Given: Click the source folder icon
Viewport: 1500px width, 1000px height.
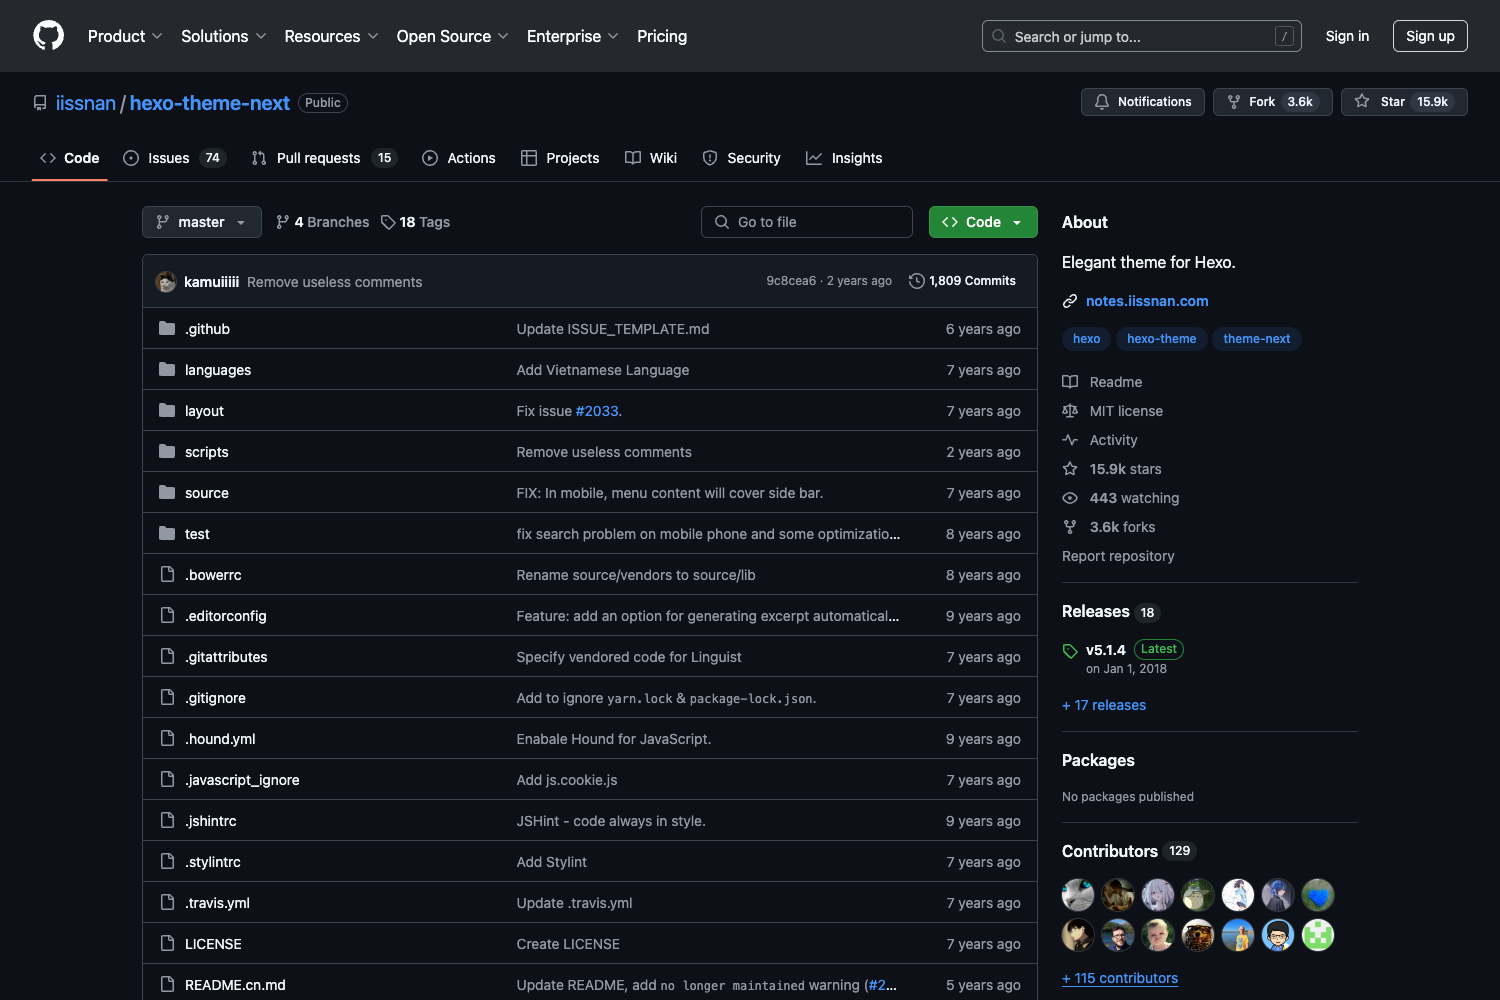Looking at the screenshot, I should (167, 492).
